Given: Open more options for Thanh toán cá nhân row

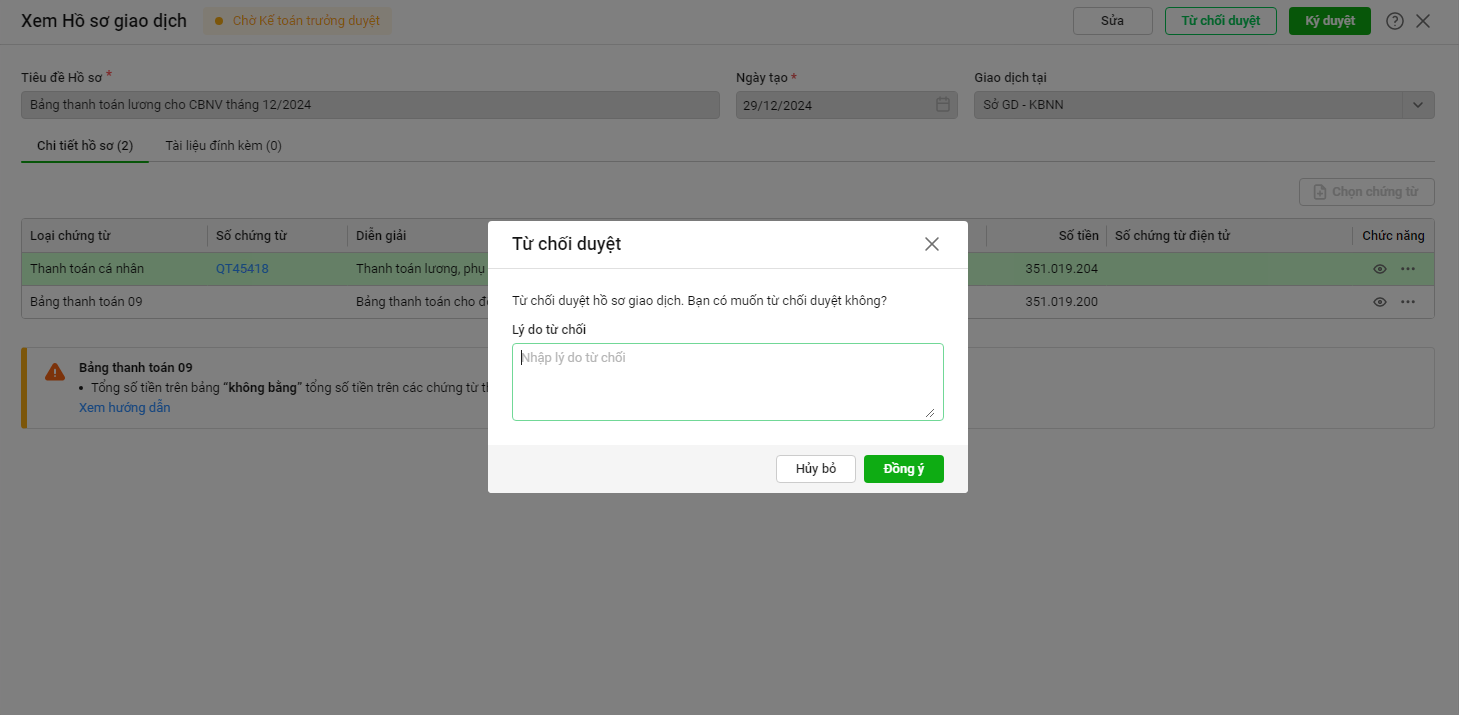Looking at the screenshot, I should tap(1408, 269).
